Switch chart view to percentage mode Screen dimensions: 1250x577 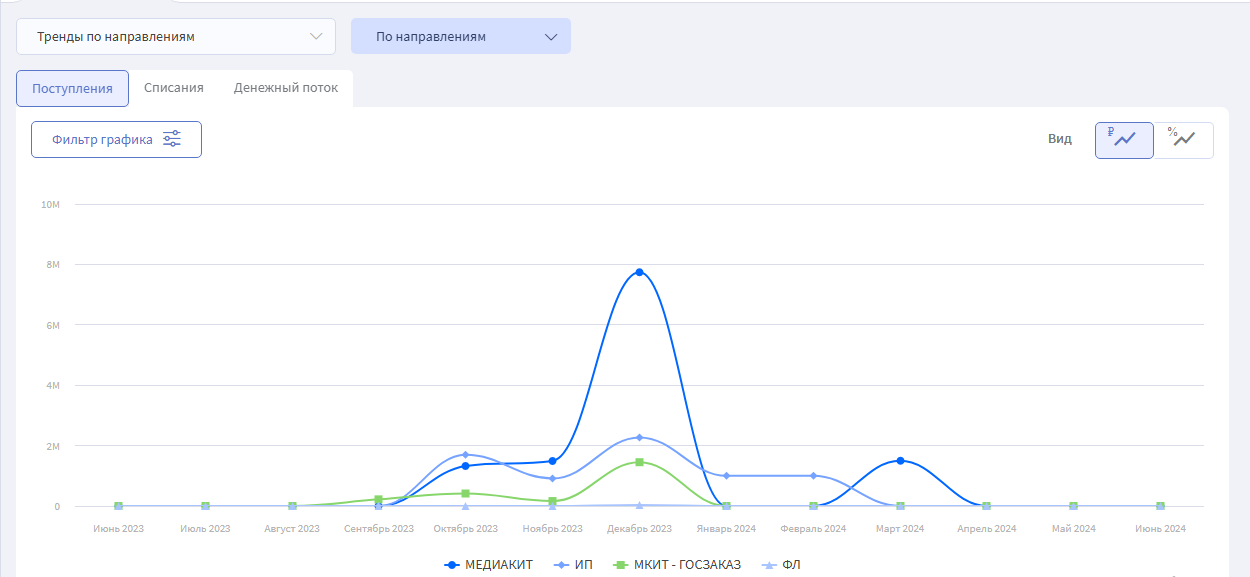tap(1184, 140)
